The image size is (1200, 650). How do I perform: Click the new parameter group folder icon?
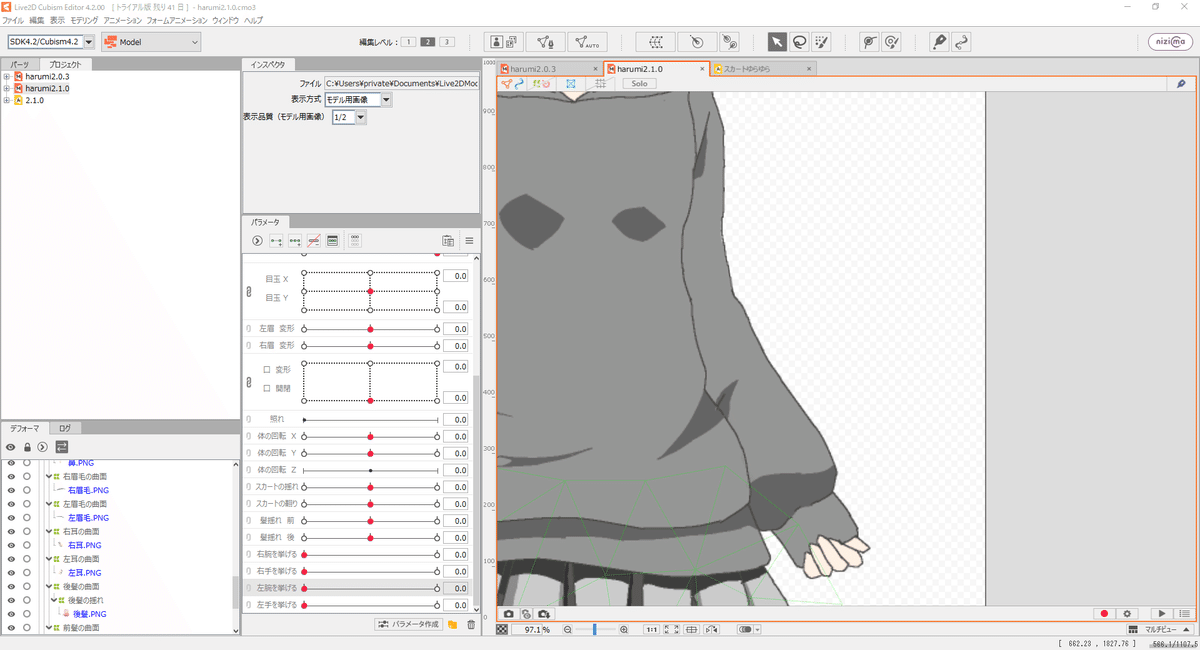click(x=452, y=624)
